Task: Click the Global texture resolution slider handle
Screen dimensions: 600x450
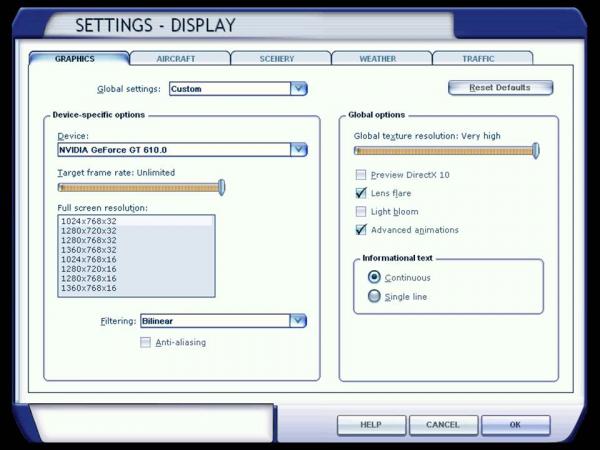Action: click(x=536, y=150)
